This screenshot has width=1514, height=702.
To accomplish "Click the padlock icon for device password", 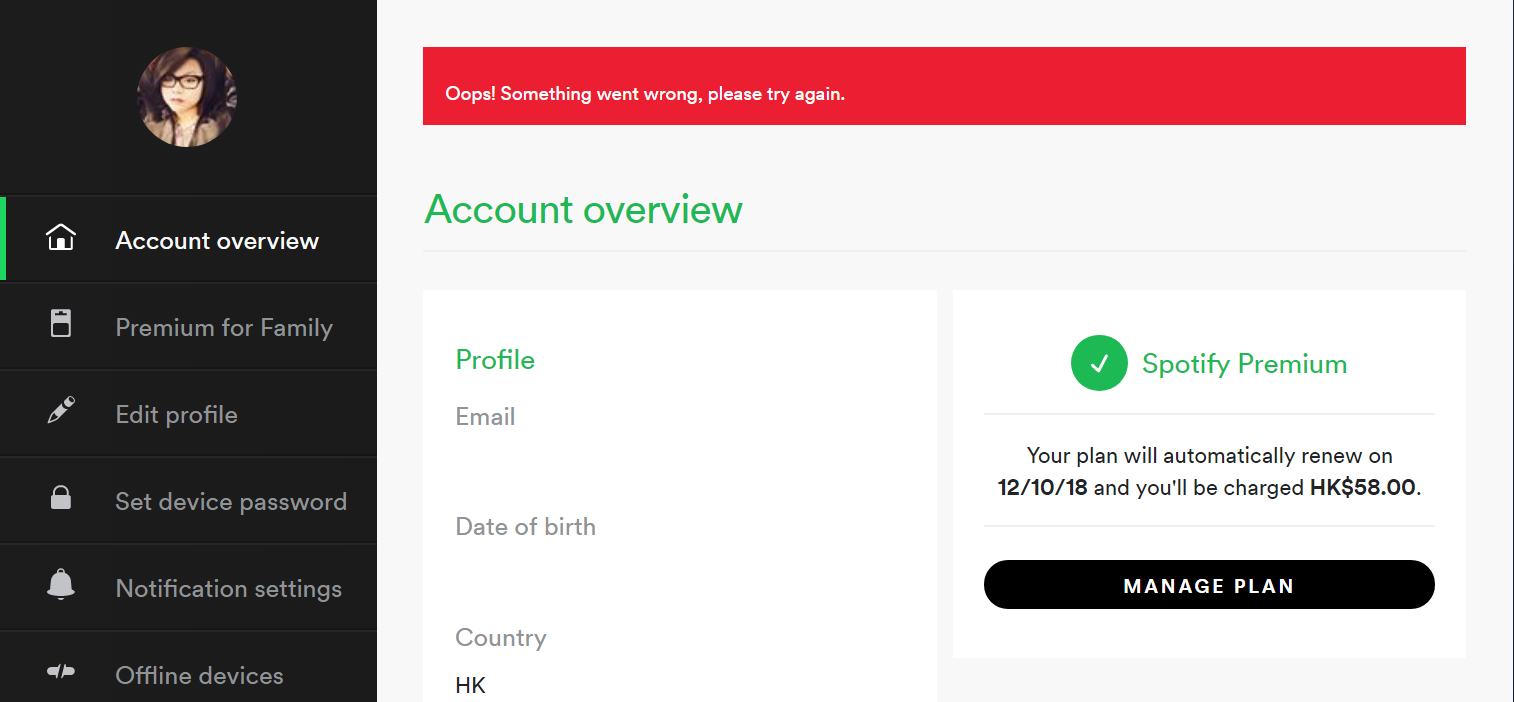I will tap(61, 497).
